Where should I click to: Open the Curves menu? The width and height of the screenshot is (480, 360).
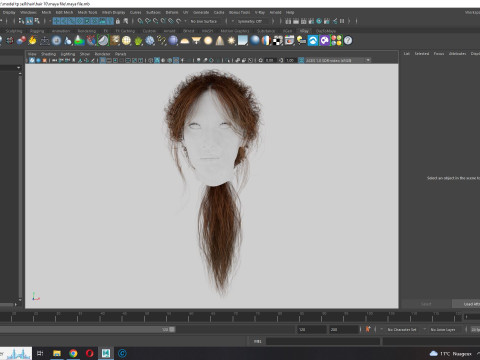click(135, 12)
